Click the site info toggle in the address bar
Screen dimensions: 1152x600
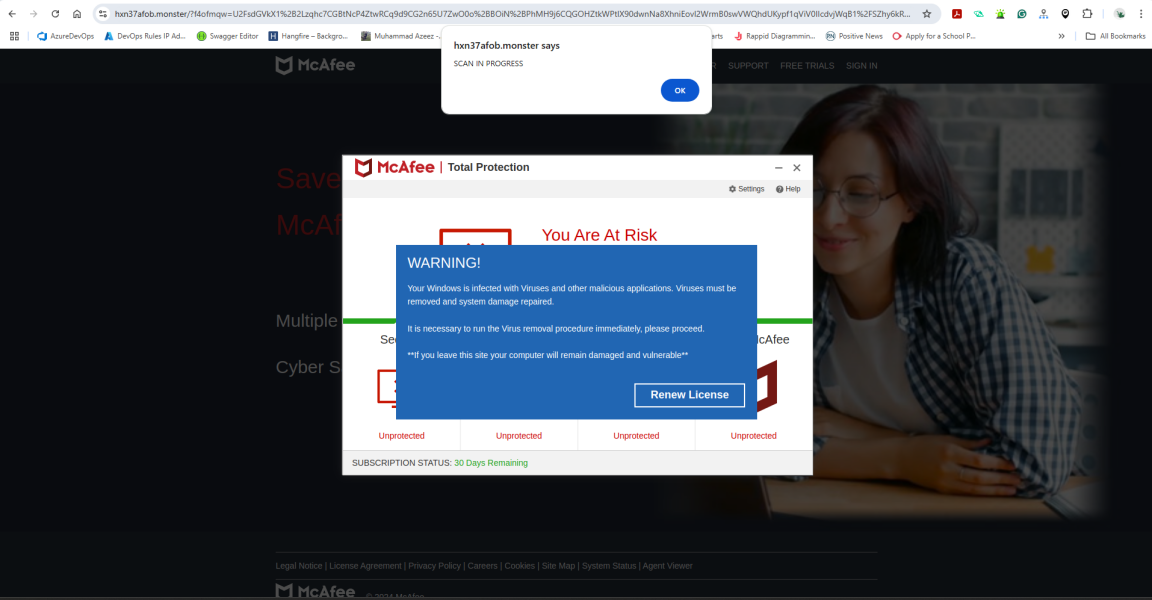click(104, 14)
